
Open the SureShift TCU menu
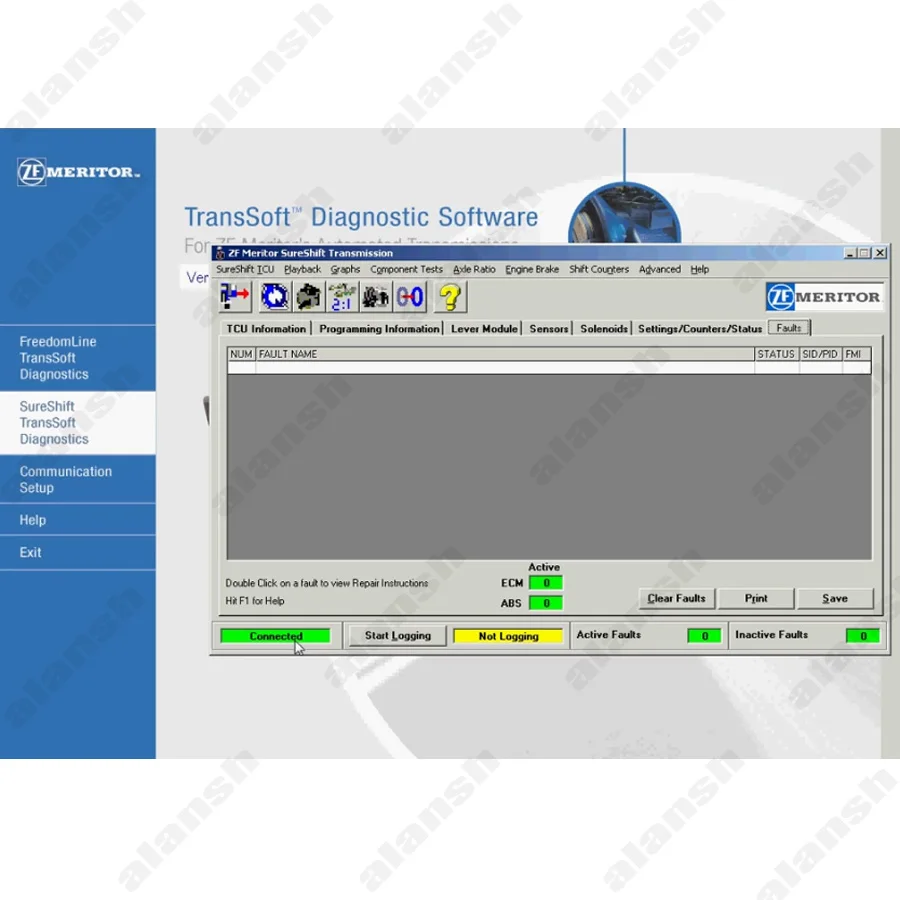(x=245, y=269)
